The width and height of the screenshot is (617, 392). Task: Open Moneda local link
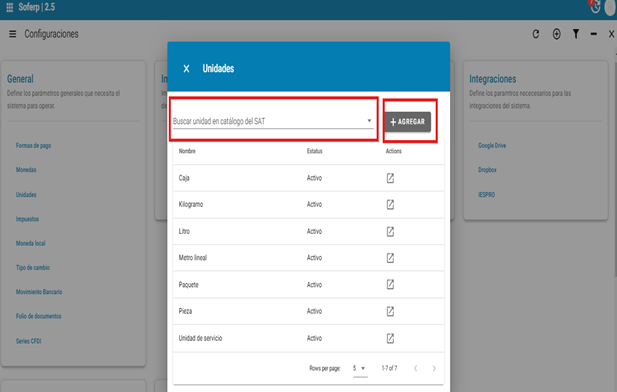31,244
